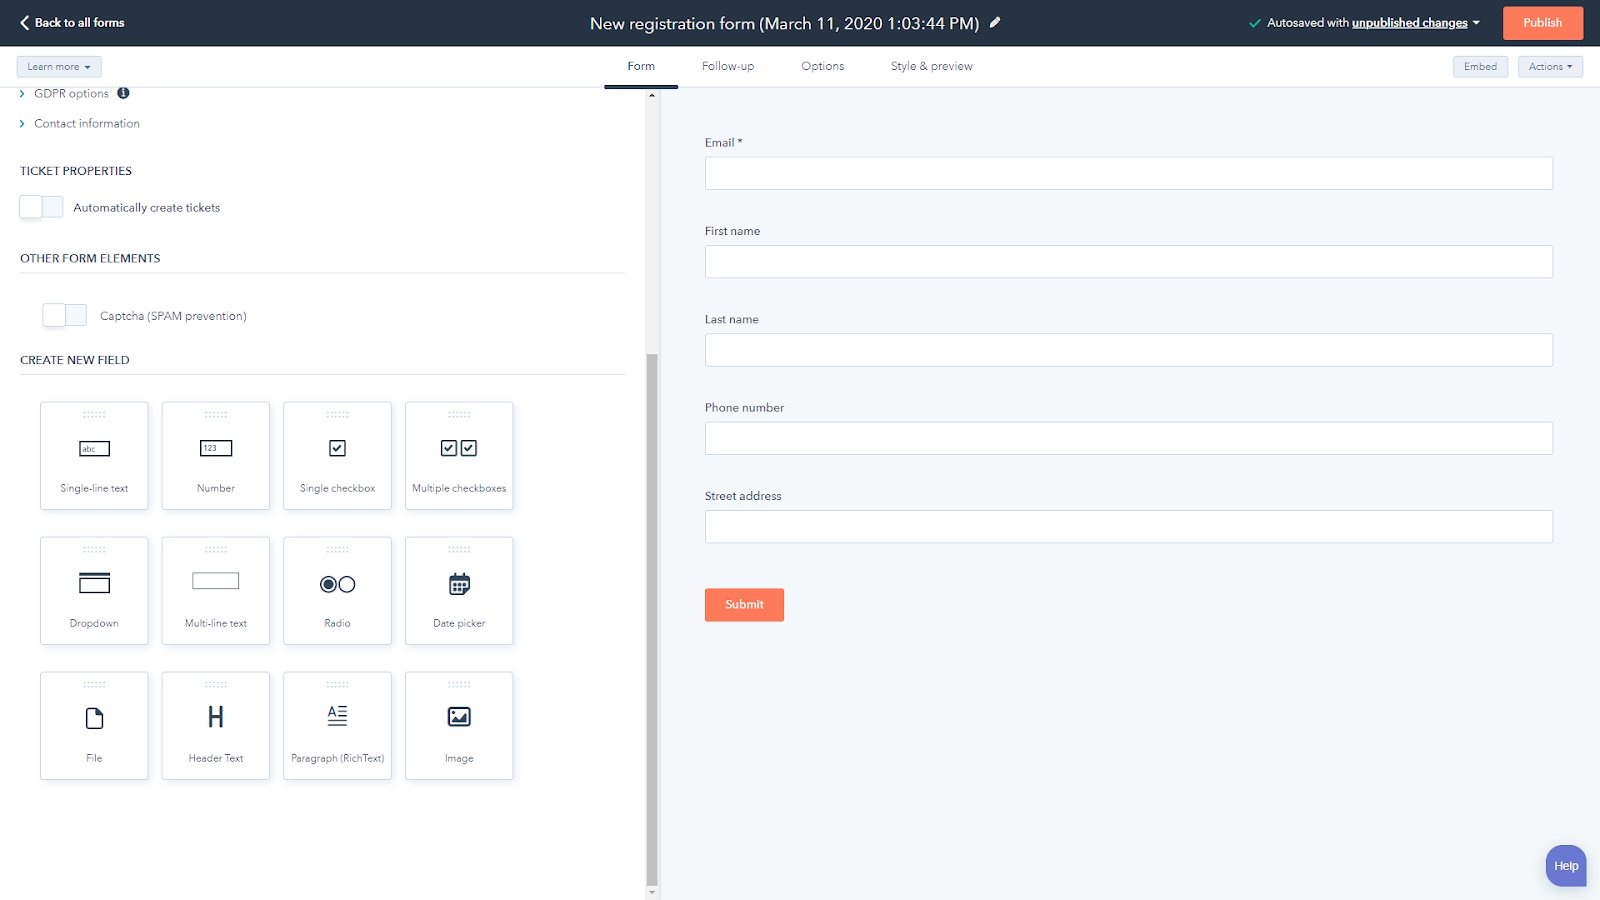The image size is (1600, 900).
Task: Open the Actions dropdown
Action: [1549, 66]
